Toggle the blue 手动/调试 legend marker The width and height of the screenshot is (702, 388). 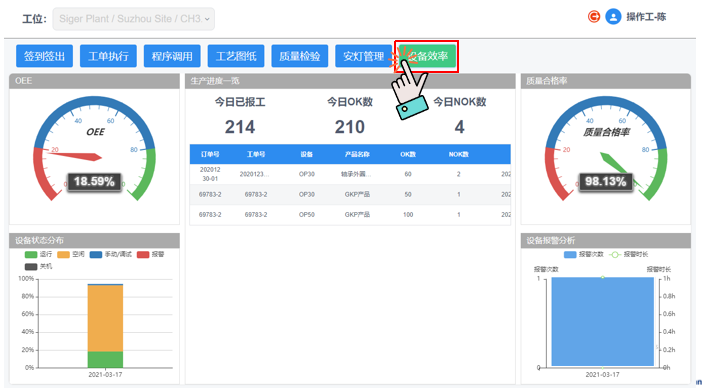[96, 255]
